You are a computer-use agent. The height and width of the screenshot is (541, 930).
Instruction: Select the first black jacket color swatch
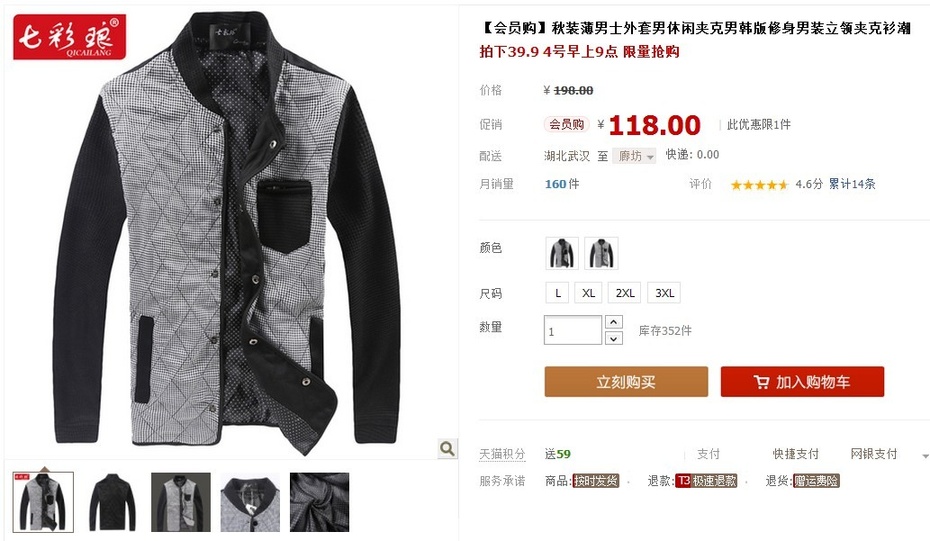(562, 253)
